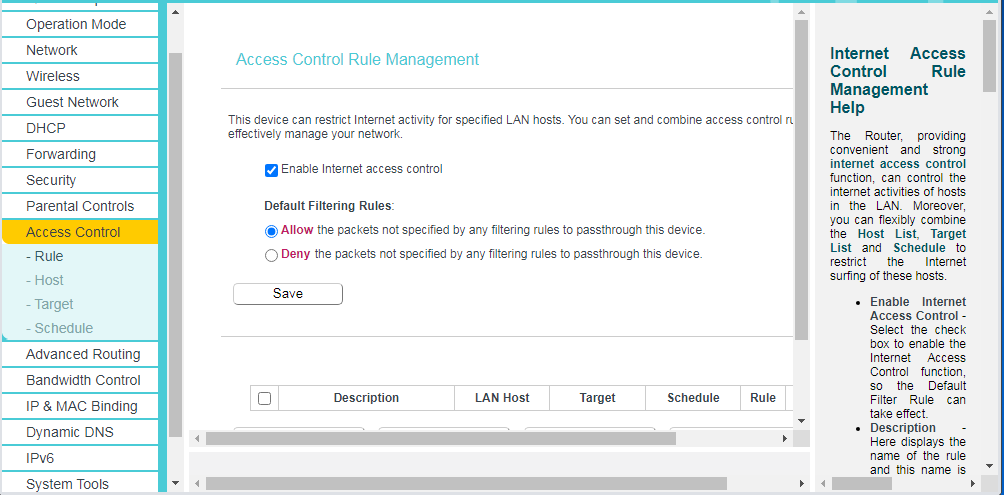Check the select-all checkbox in table header
This screenshot has height=495, width=1004.
click(x=264, y=398)
